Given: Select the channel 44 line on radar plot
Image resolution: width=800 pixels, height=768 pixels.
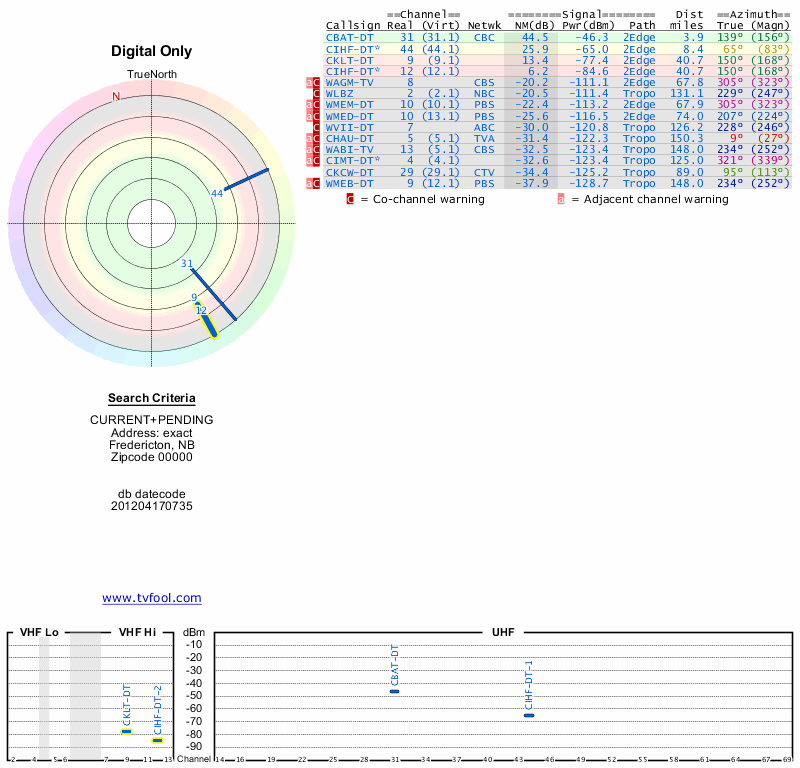Looking at the screenshot, I should (x=247, y=179).
